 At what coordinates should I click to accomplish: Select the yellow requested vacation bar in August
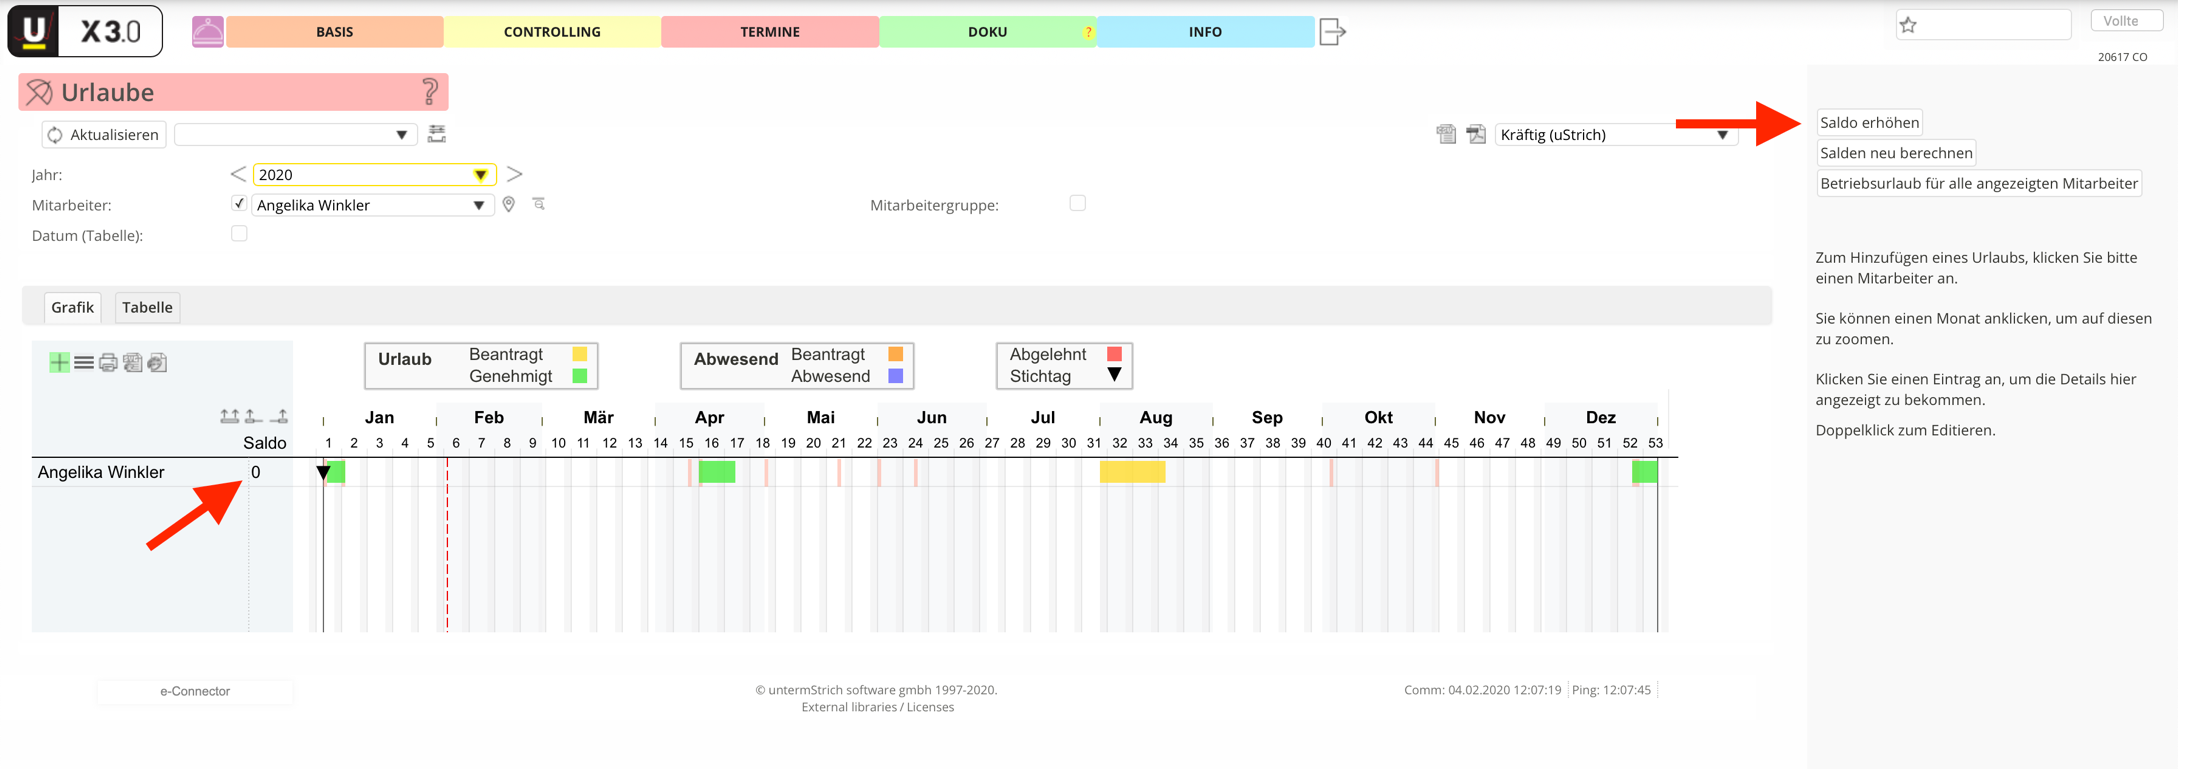[x=1132, y=472]
